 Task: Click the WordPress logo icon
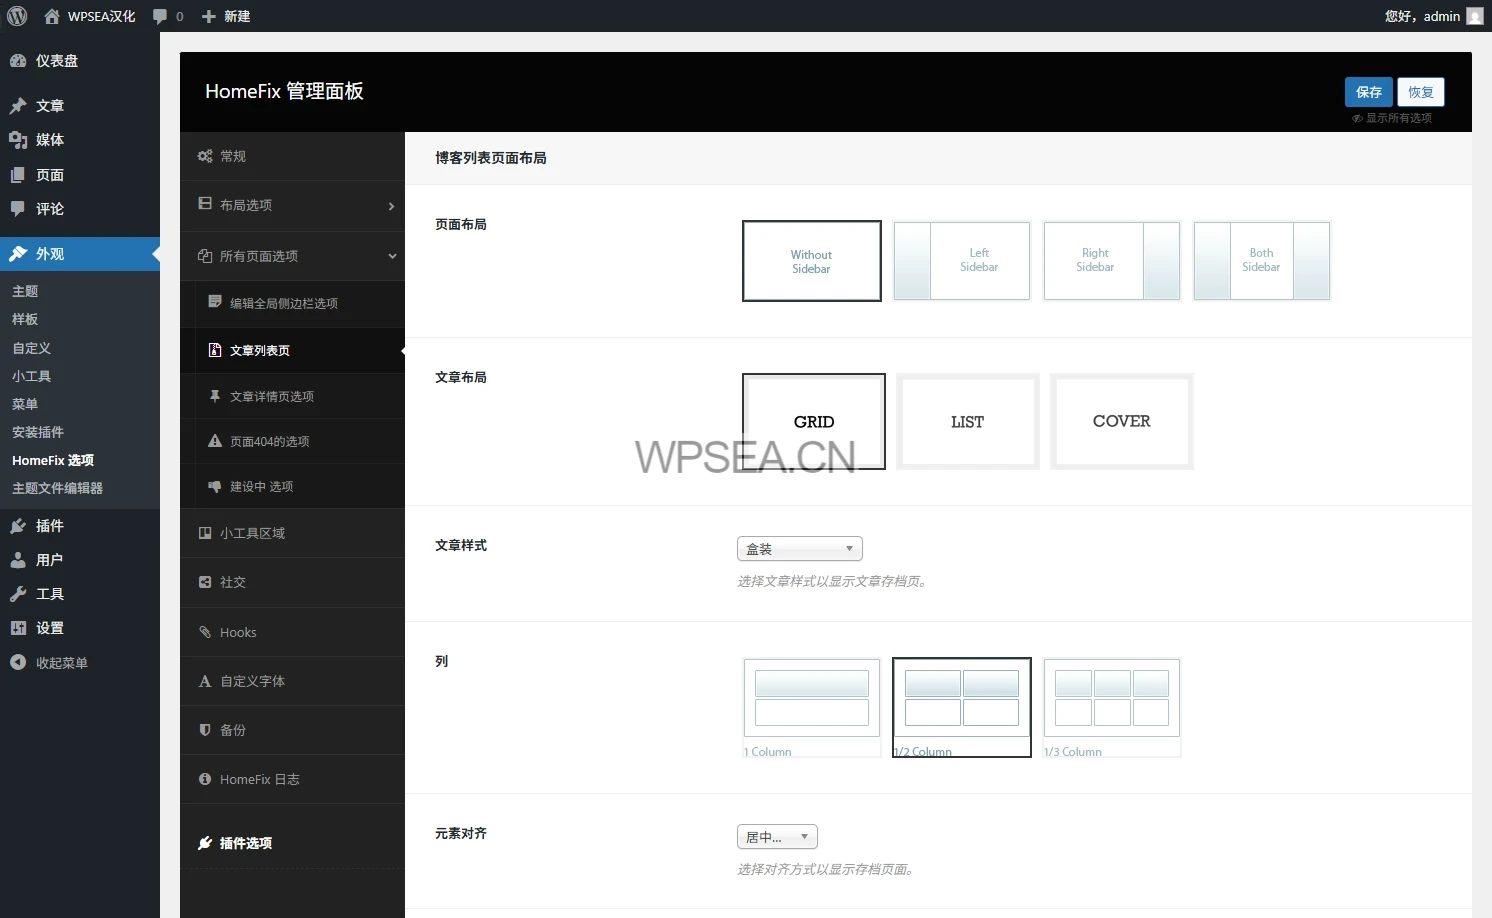click(17, 16)
